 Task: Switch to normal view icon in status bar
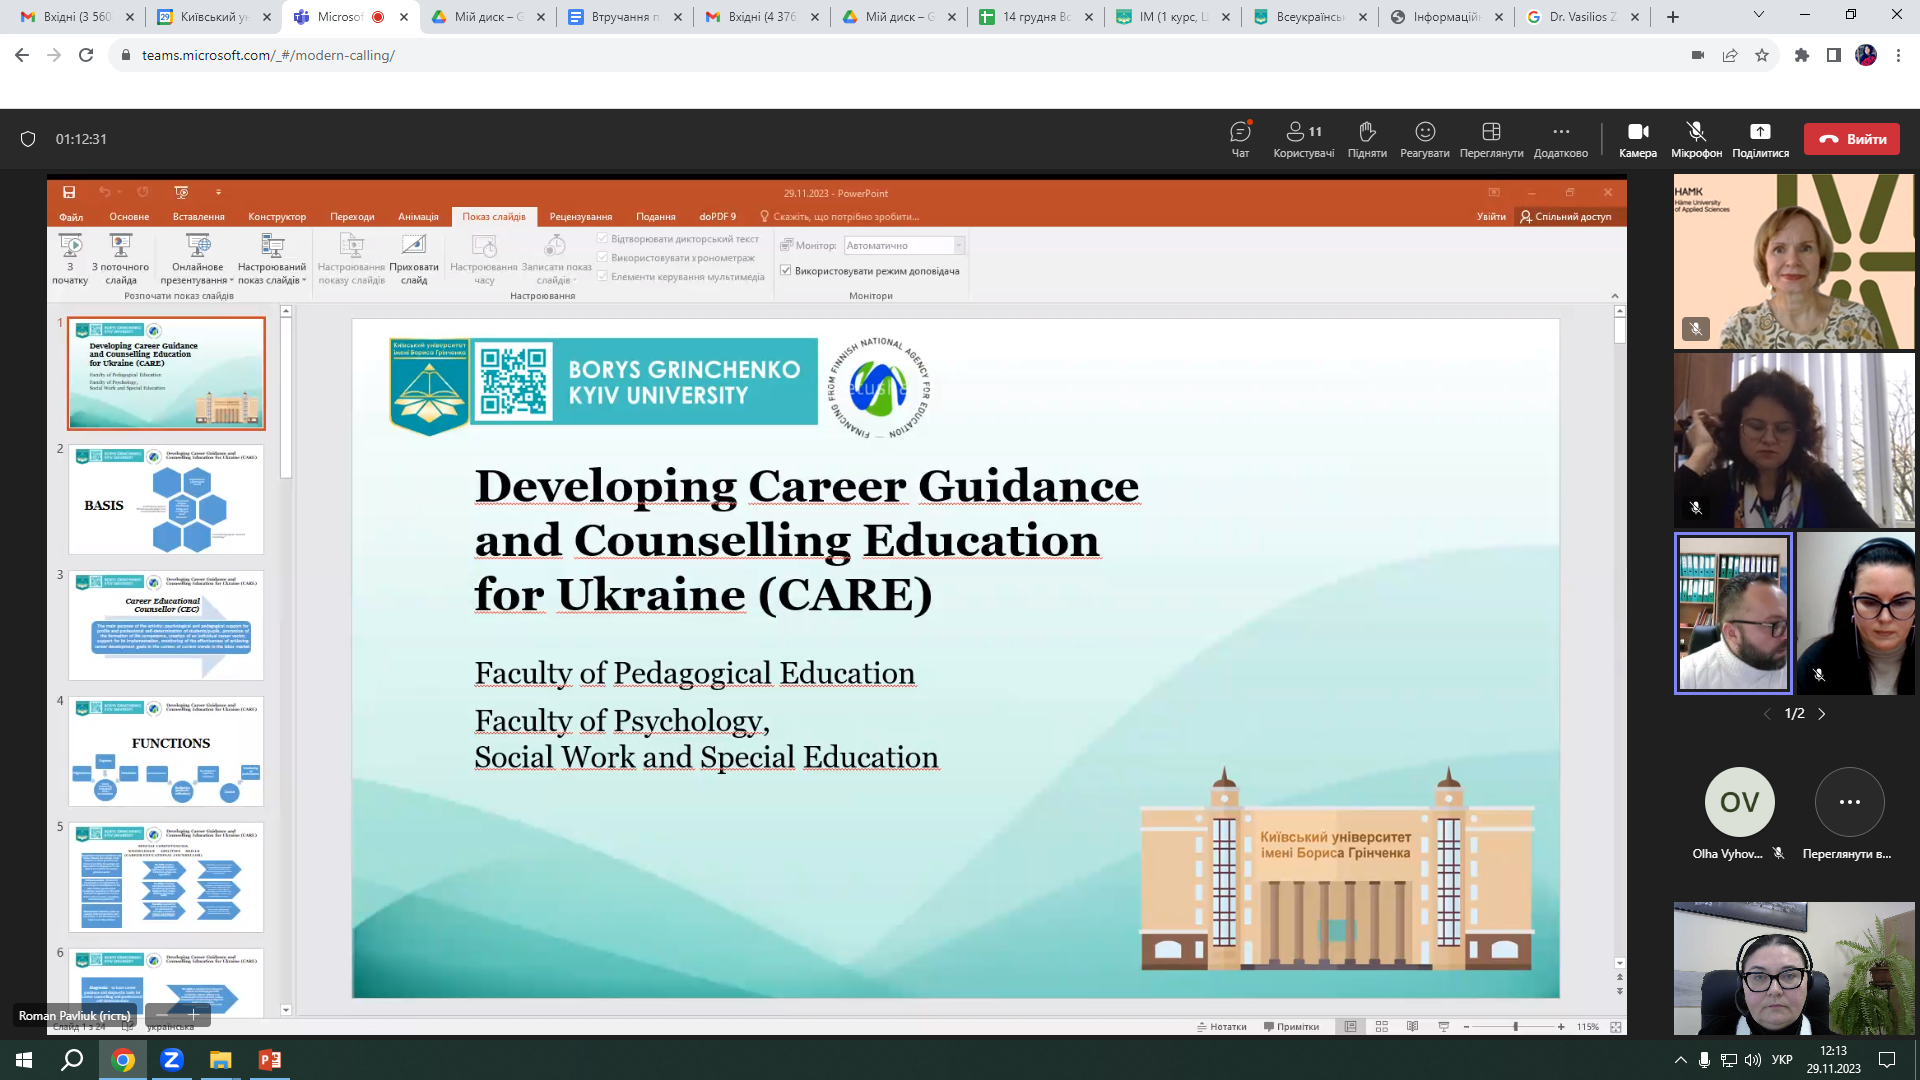pyautogui.click(x=1350, y=1027)
